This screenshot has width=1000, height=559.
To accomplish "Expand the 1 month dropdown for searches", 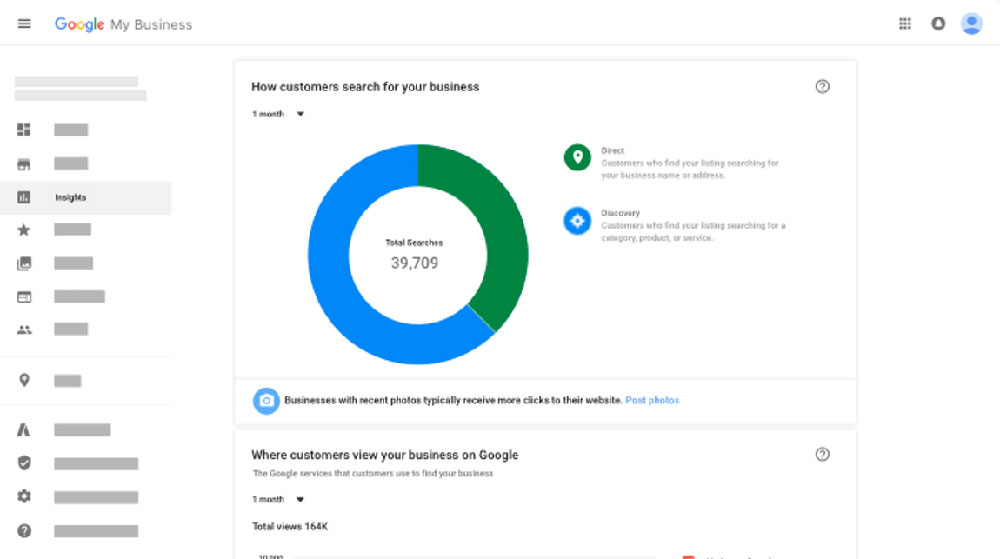I will (x=278, y=114).
